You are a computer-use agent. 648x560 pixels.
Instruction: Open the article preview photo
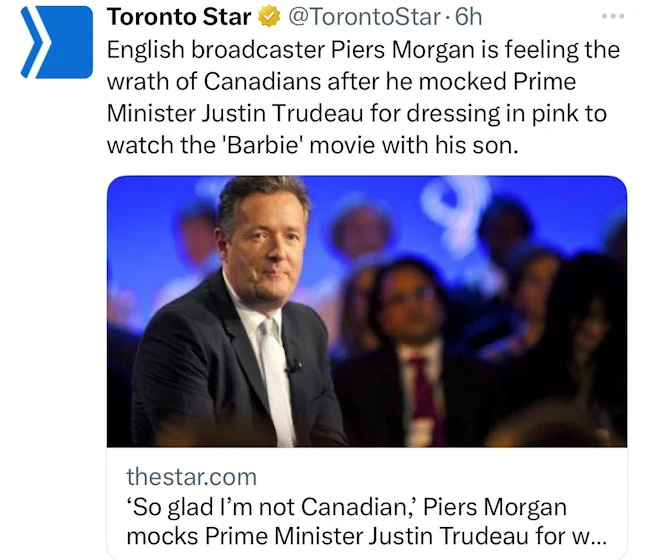[366, 311]
